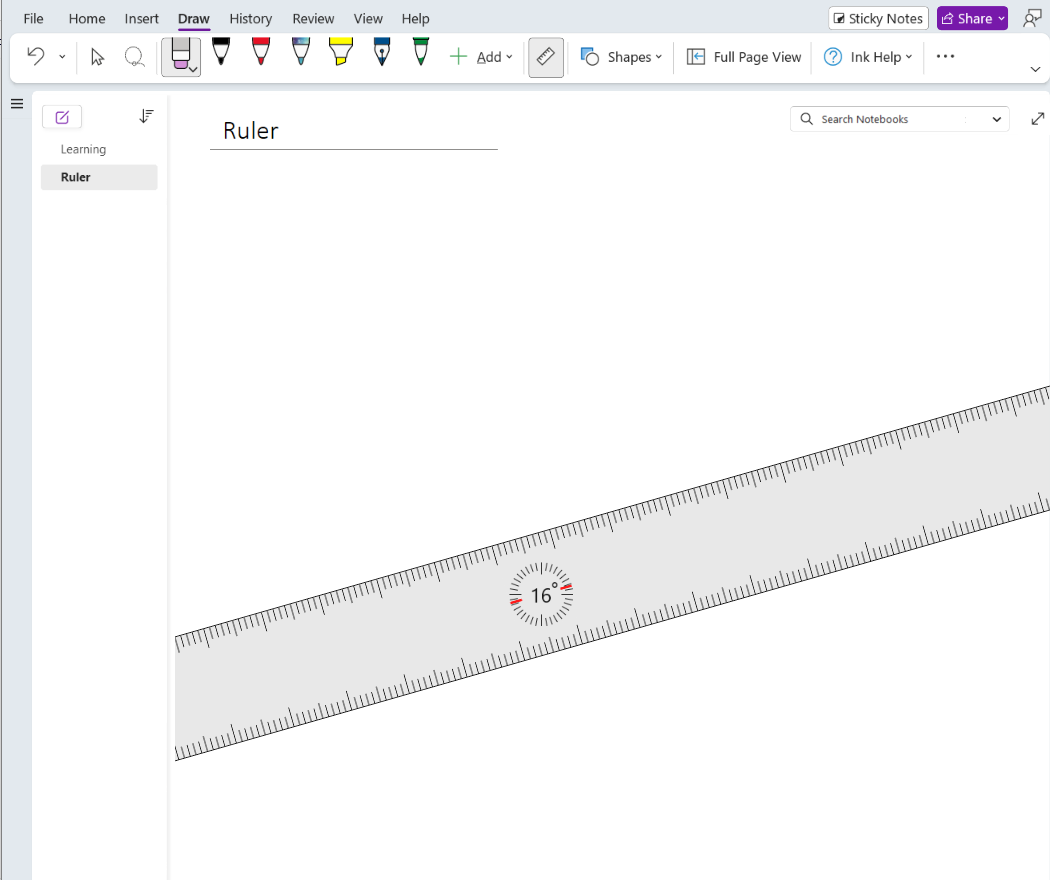Switch to Full Page View
Image resolution: width=1050 pixels, height=880 pixels.
tap(743, 57)
